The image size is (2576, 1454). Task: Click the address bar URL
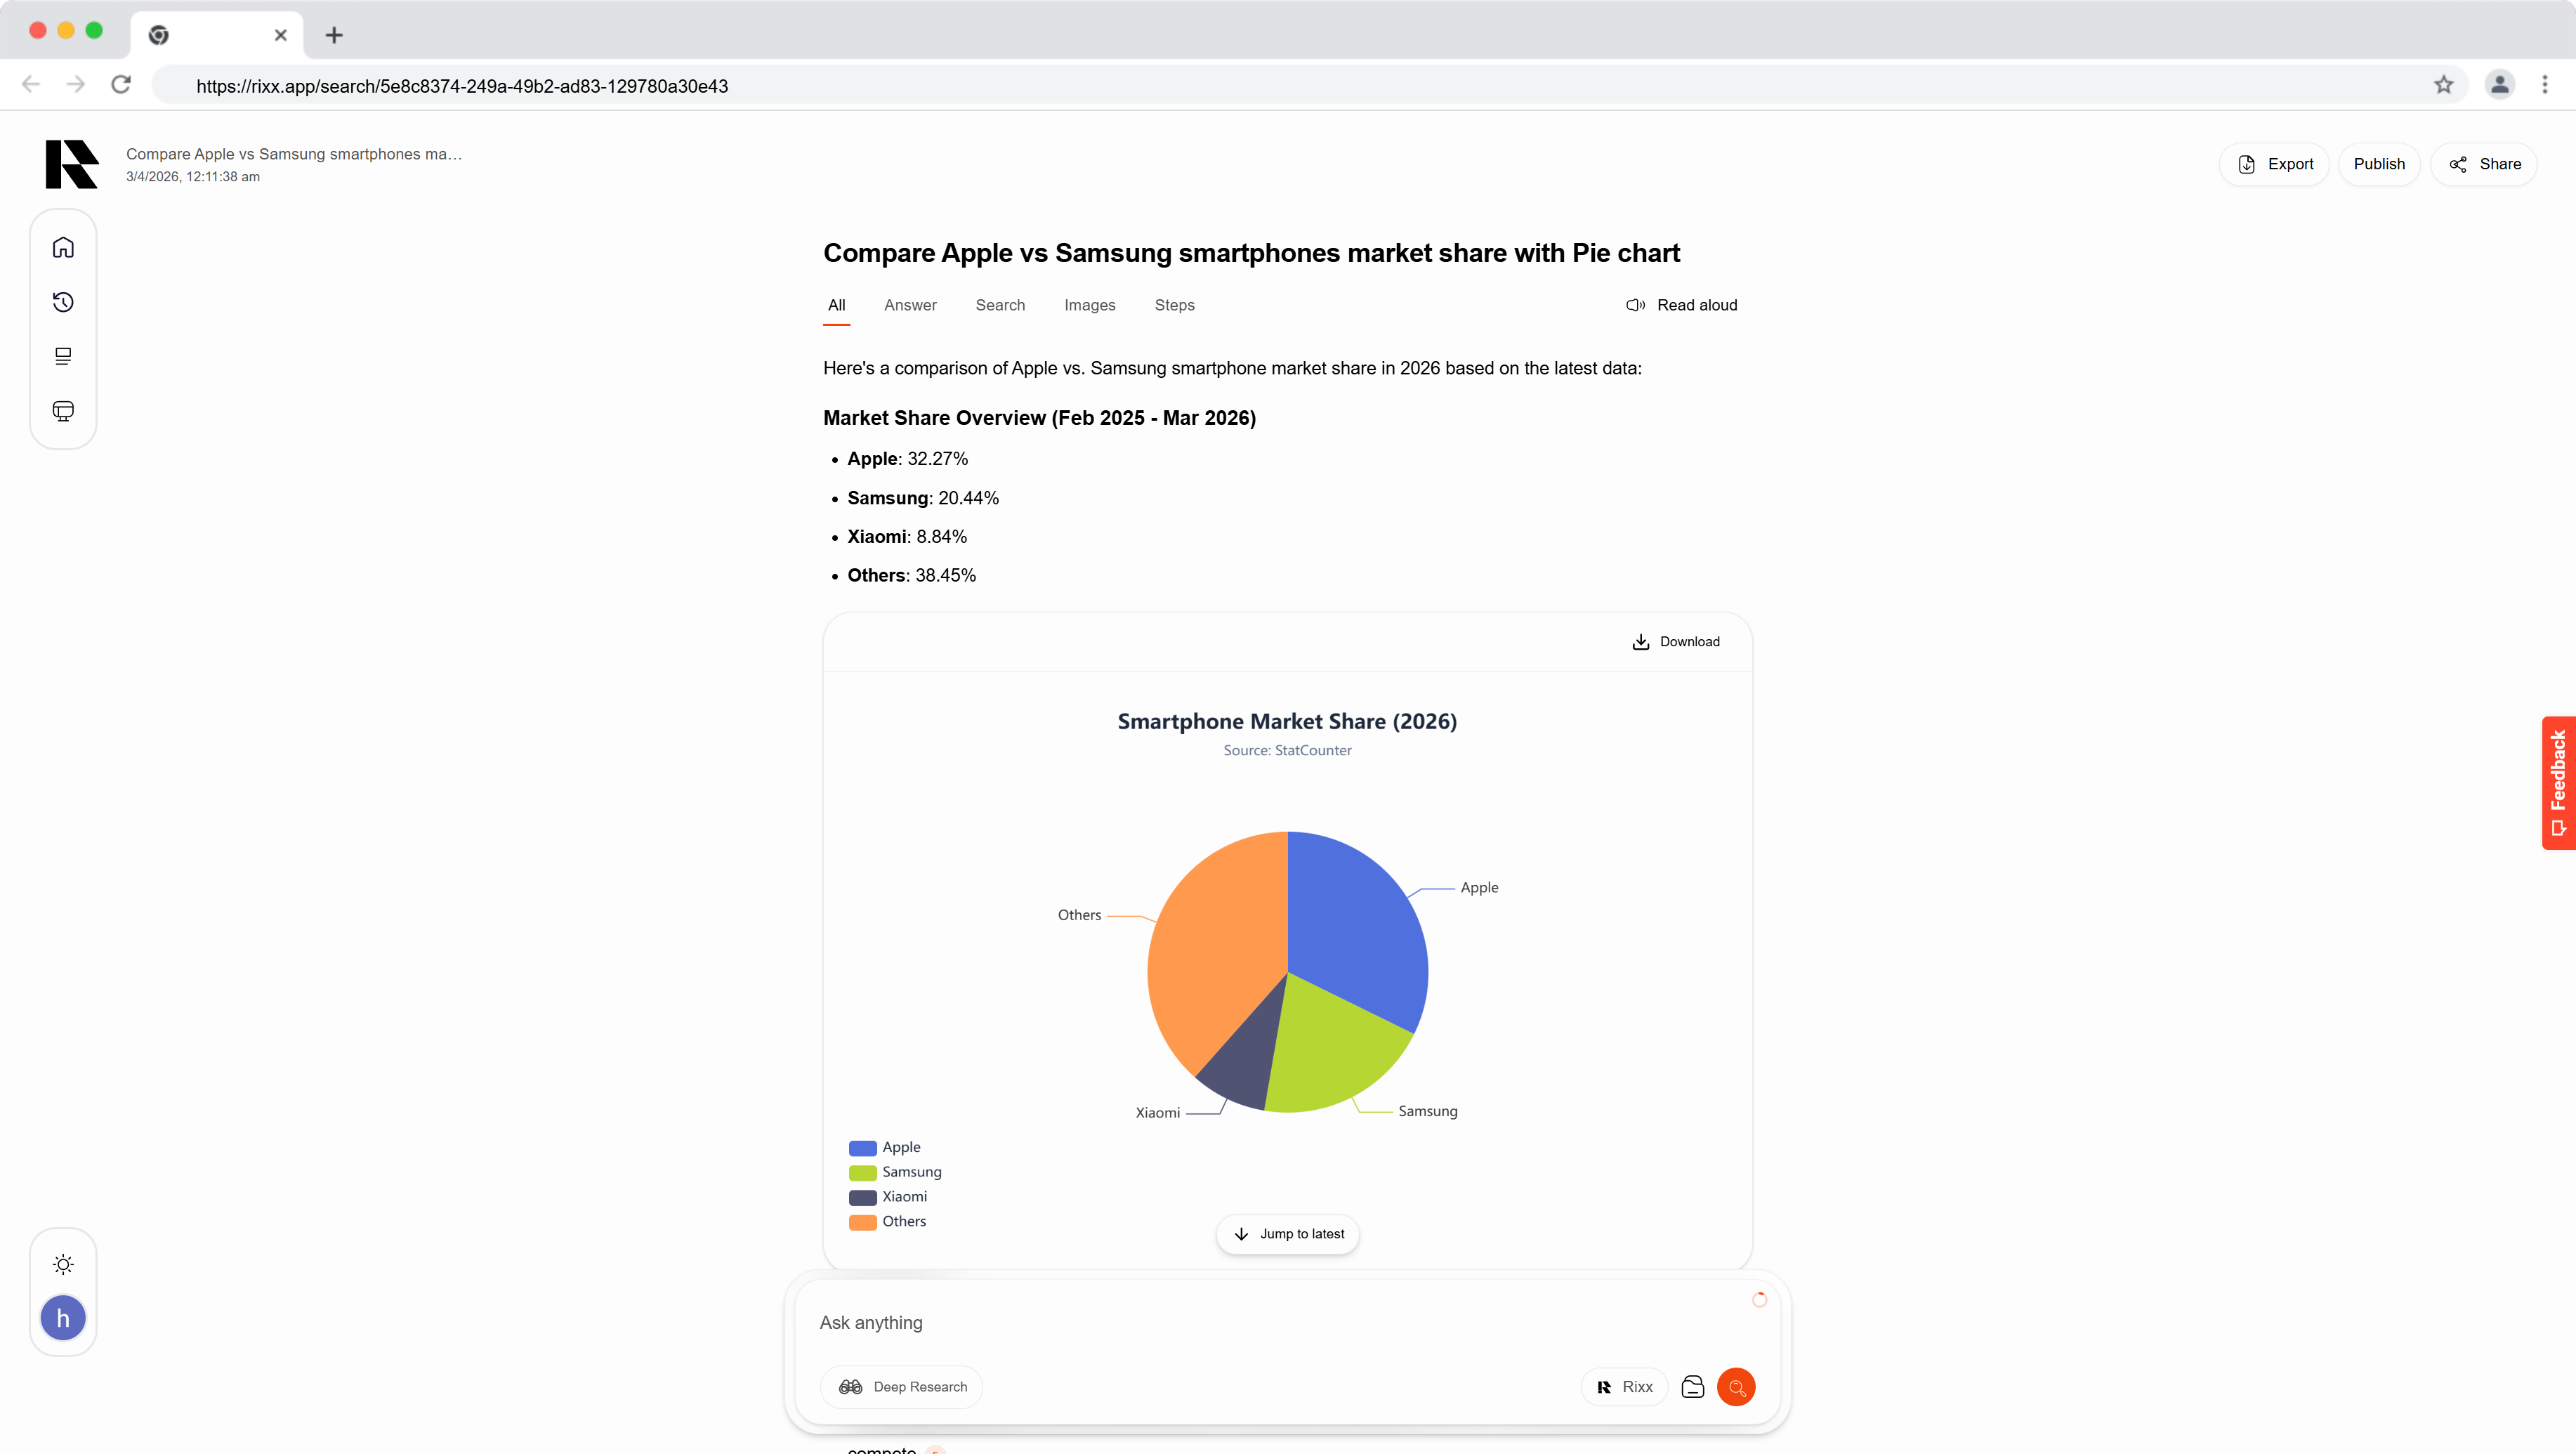tap(462, 86)
